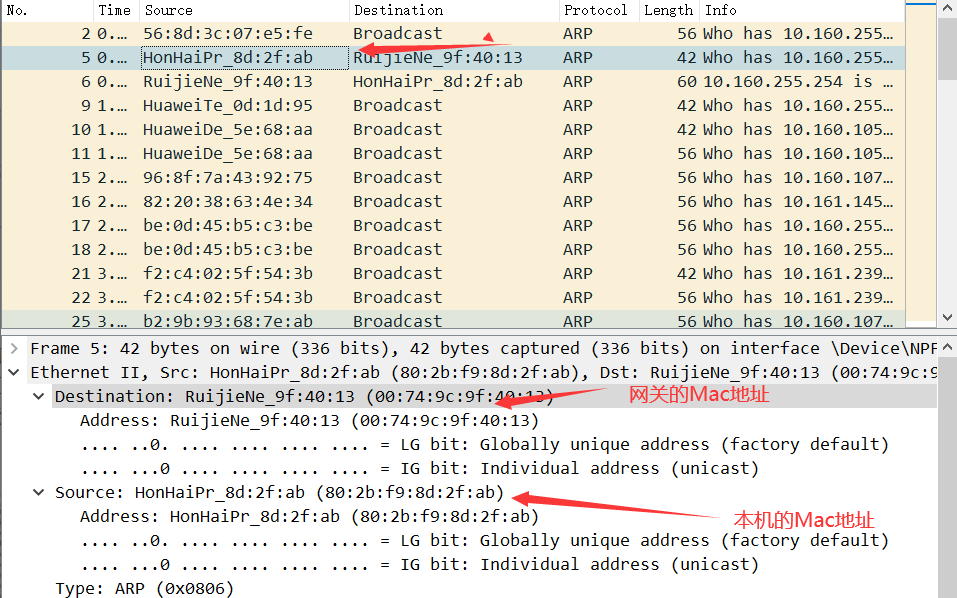Collapse the Destination RuijieNe_9f:40:13 node
This screenshot has height=598, width=957.
[x=38, y=397]
